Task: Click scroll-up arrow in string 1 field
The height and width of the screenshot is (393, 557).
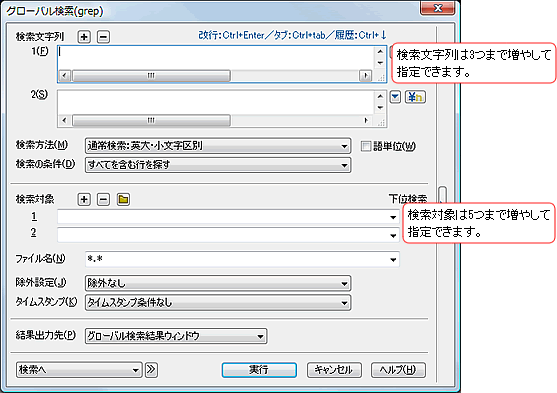Action: [x=380, y=52]
